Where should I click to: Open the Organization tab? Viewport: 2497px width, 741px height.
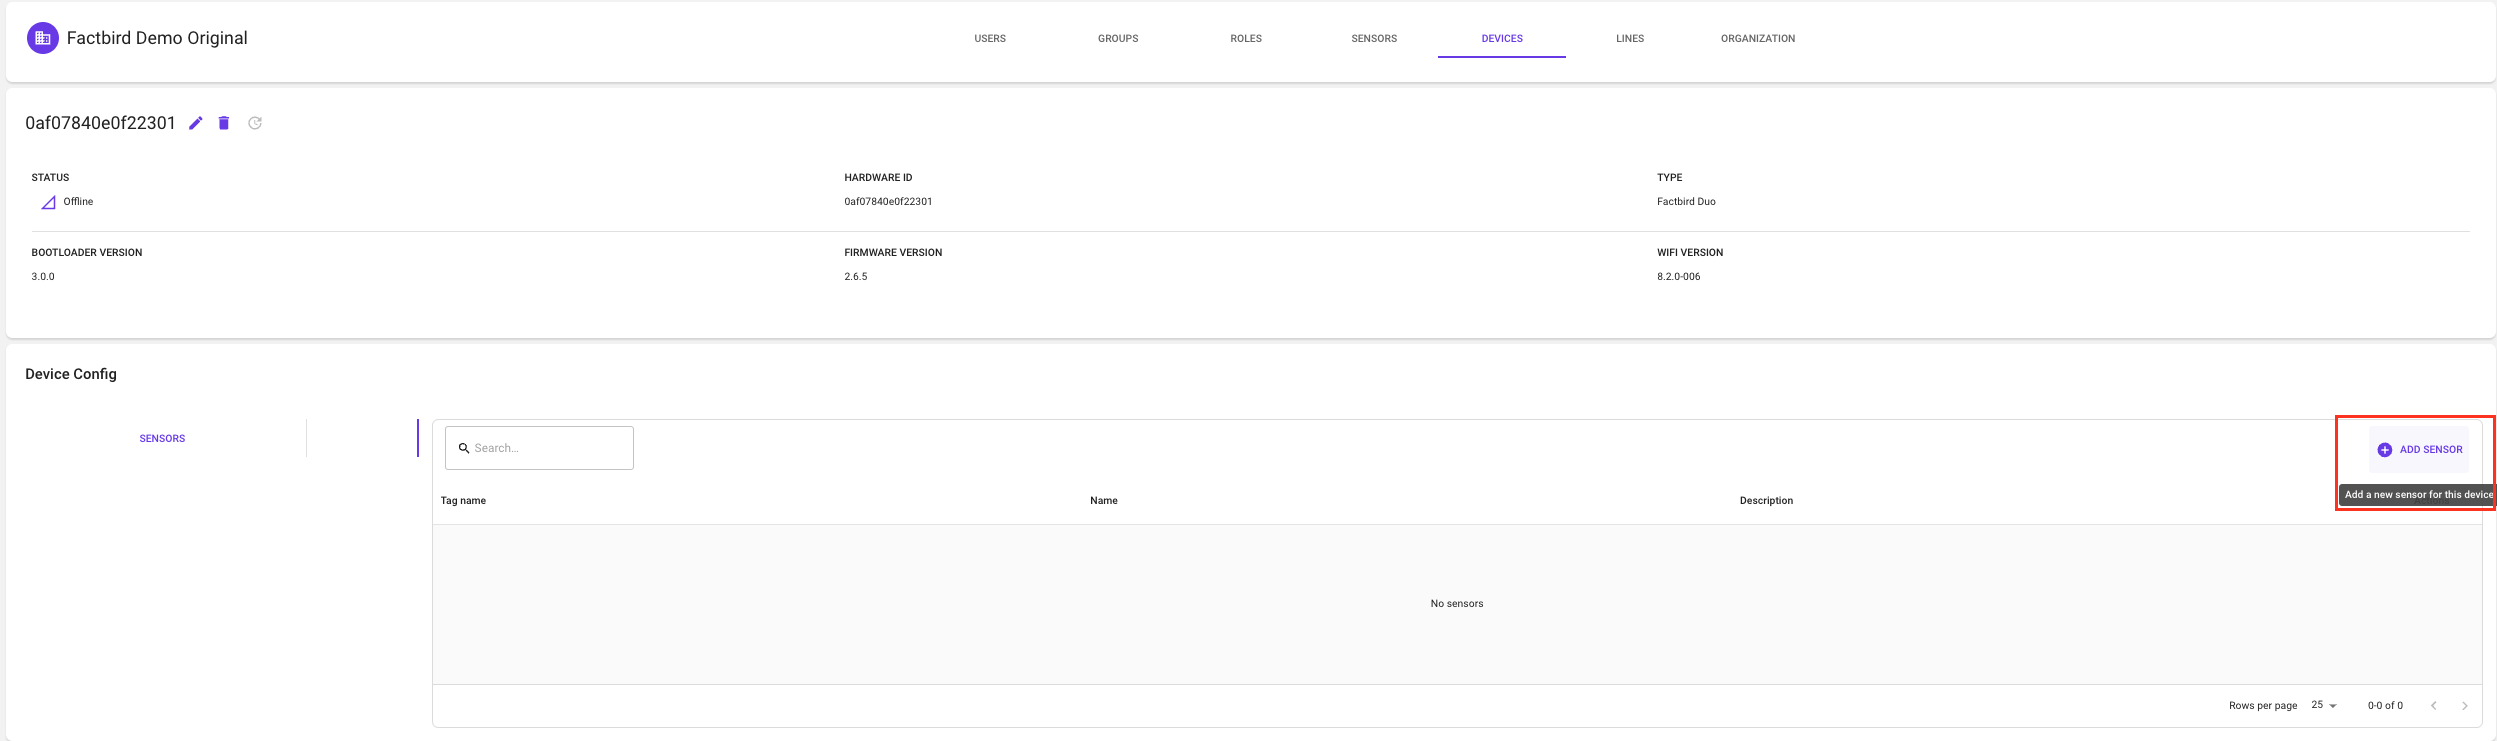[1758, 38]
